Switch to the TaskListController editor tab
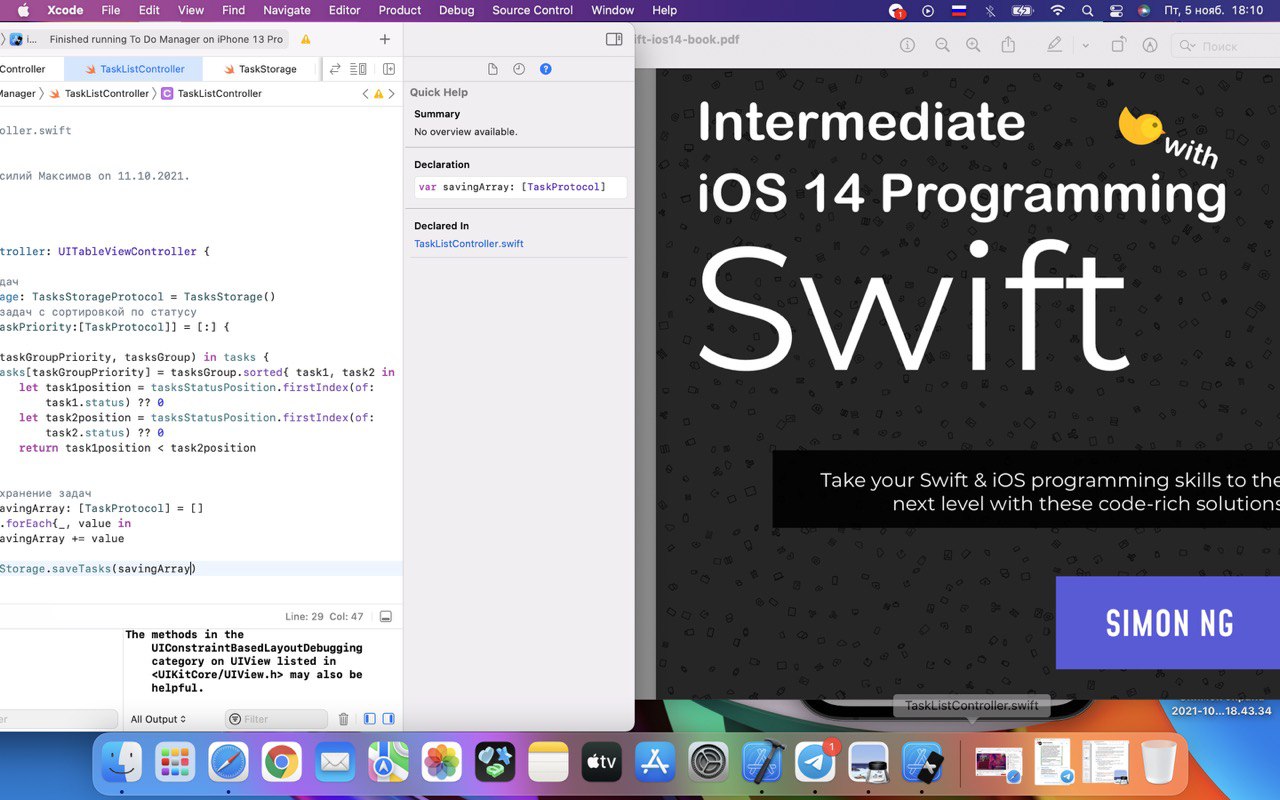 [134, 69]
